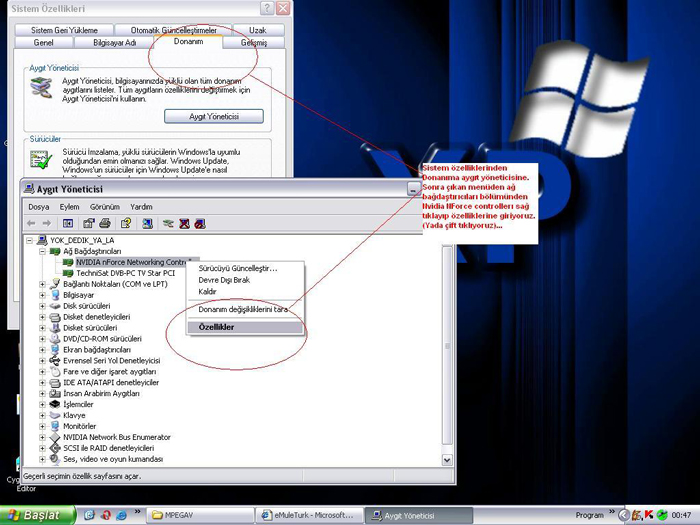The width and height of the screenshot is (700, 525).
Task: Click the Monitörler monitor icon
Action: (55, 426)
